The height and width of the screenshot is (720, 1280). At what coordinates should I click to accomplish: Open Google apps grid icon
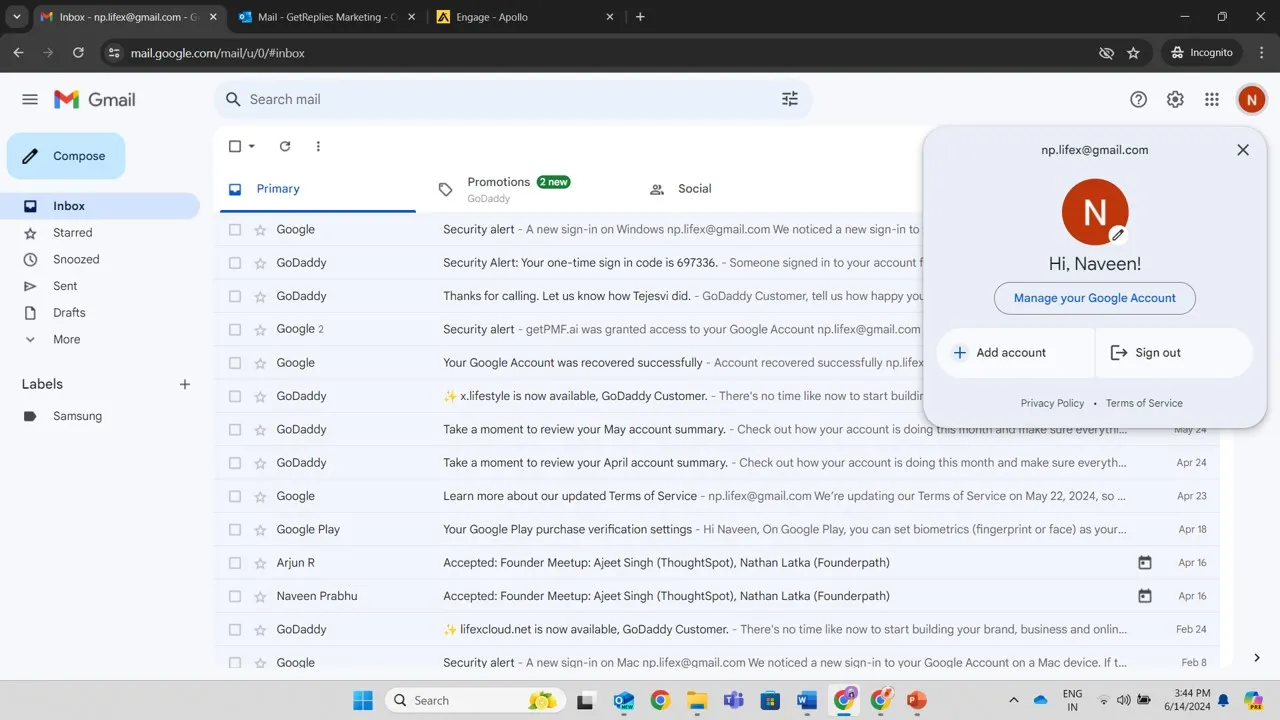1212,99
